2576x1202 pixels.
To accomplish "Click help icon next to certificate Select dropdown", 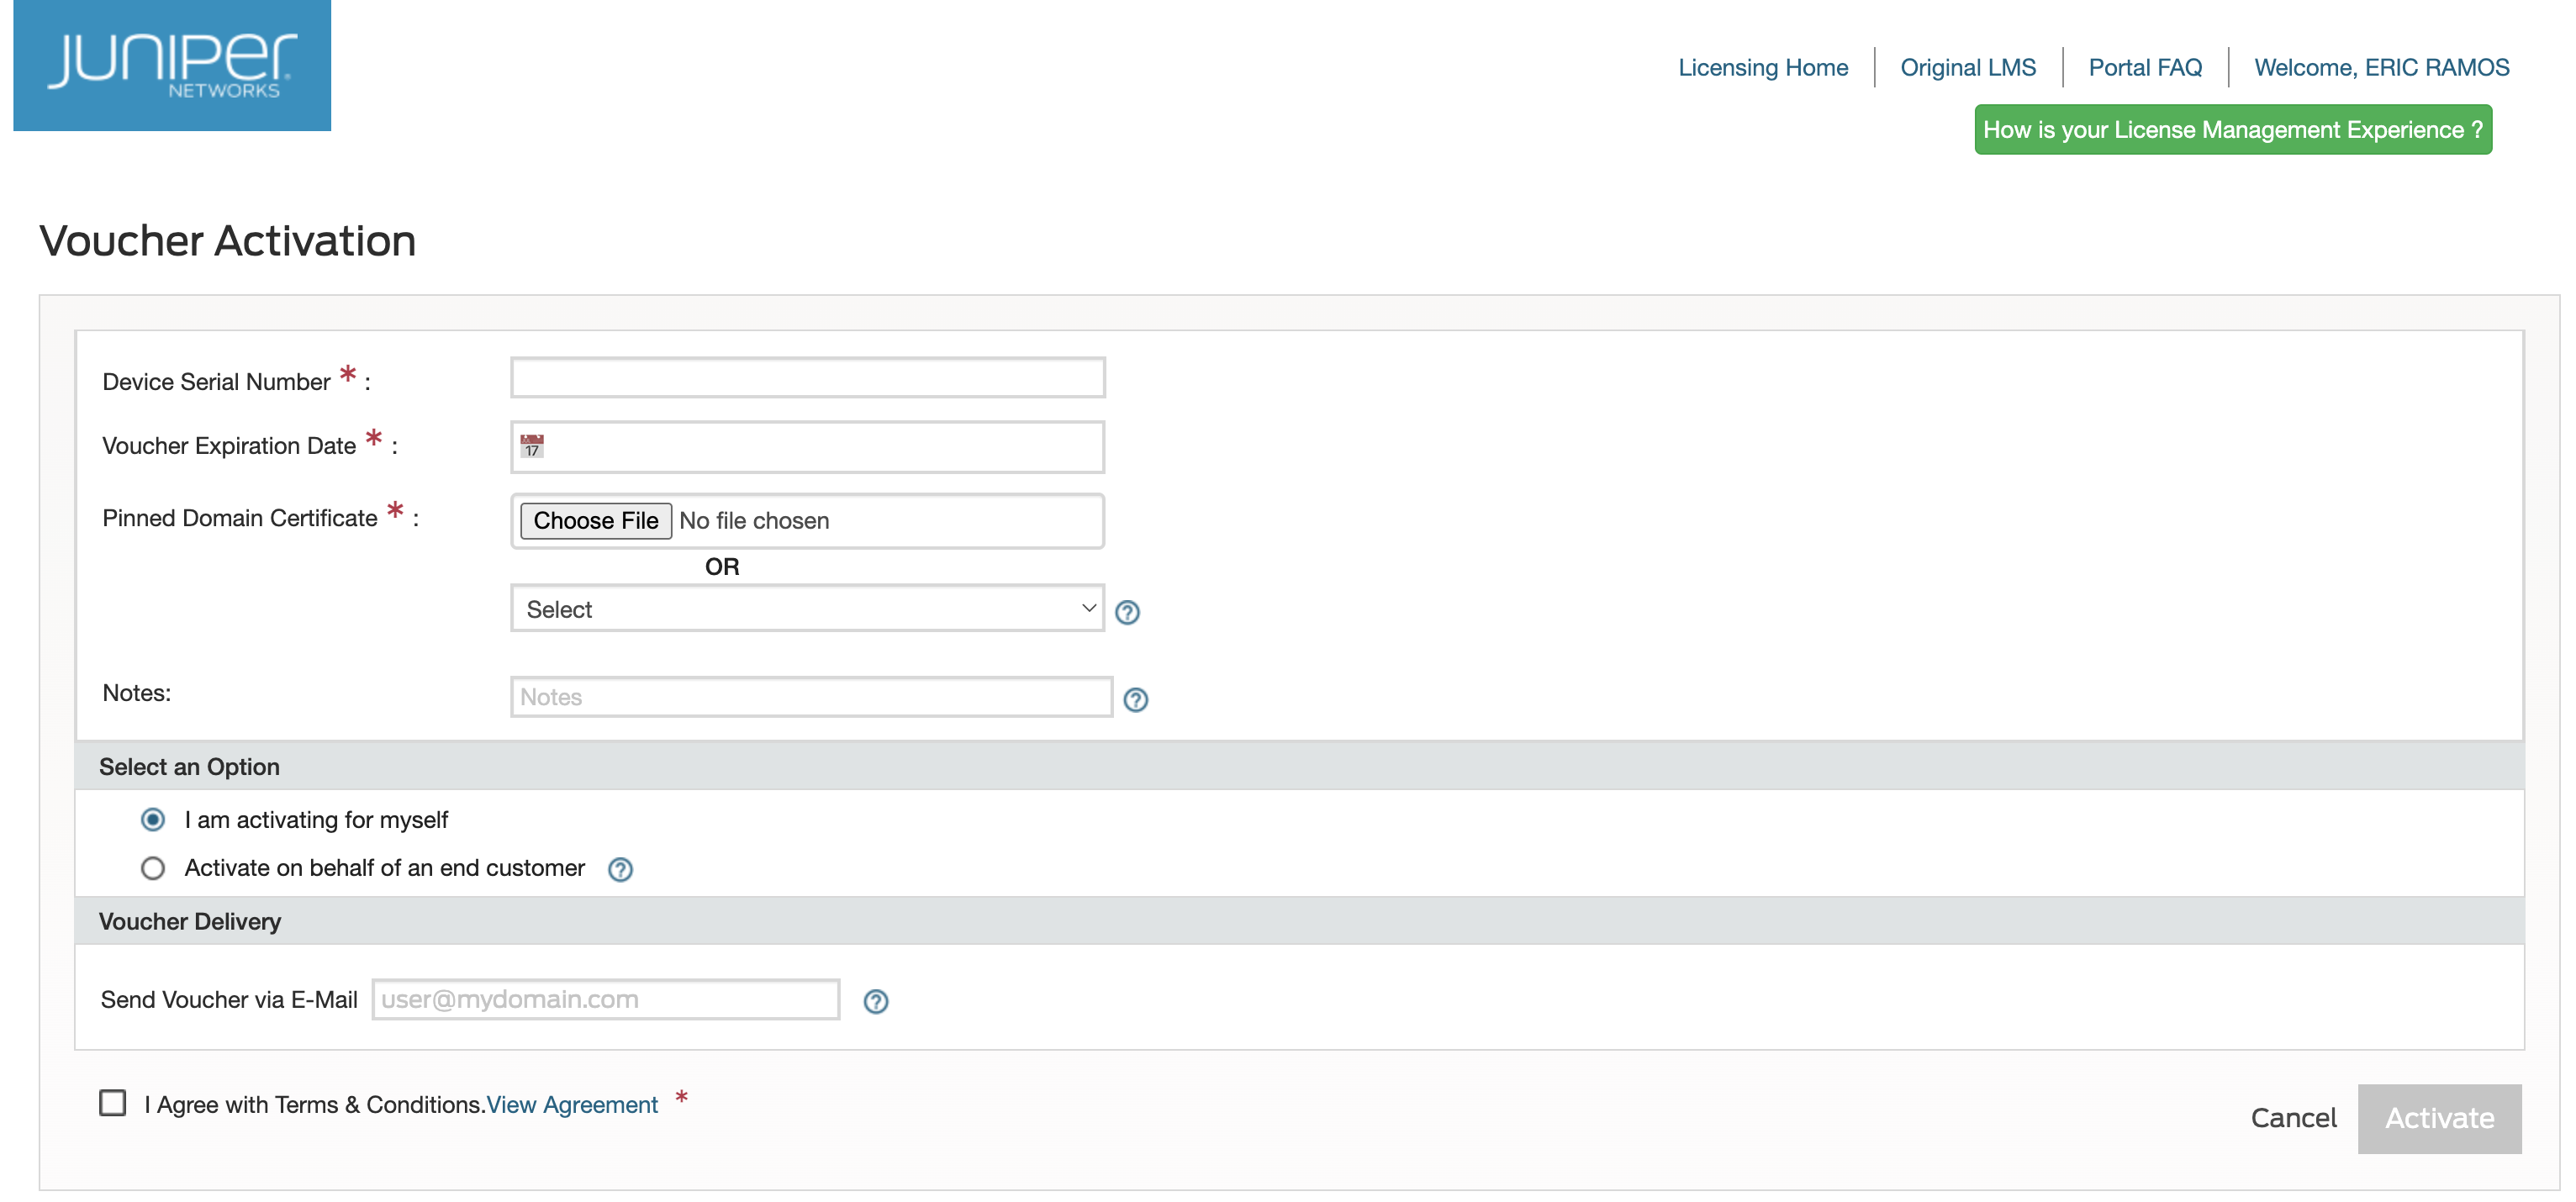I will pos(1127,612).
